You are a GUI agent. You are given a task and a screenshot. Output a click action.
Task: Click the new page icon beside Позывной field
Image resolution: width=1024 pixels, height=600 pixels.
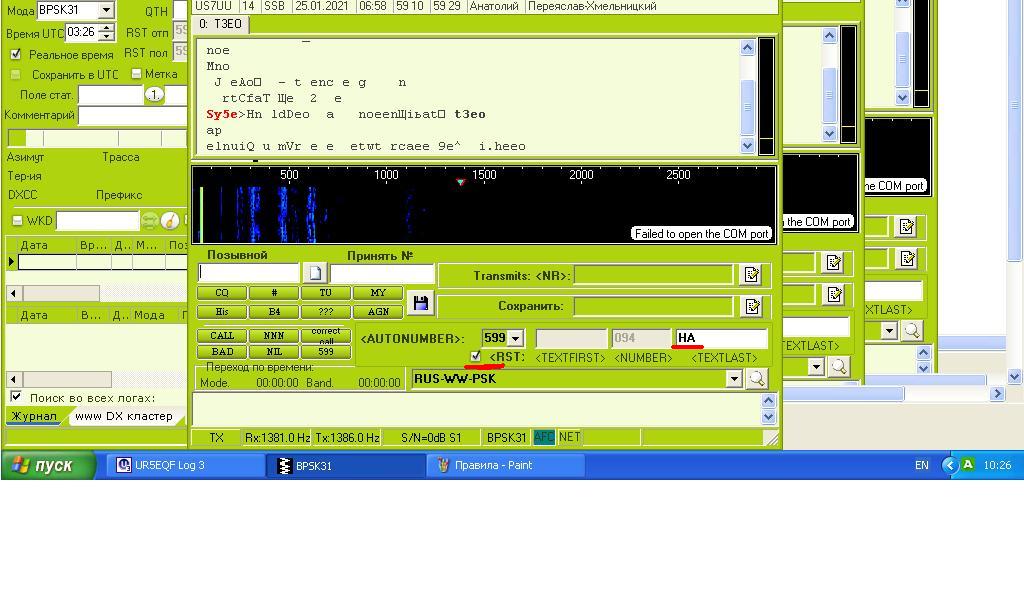pyautogui.click(x=314, y=273)
